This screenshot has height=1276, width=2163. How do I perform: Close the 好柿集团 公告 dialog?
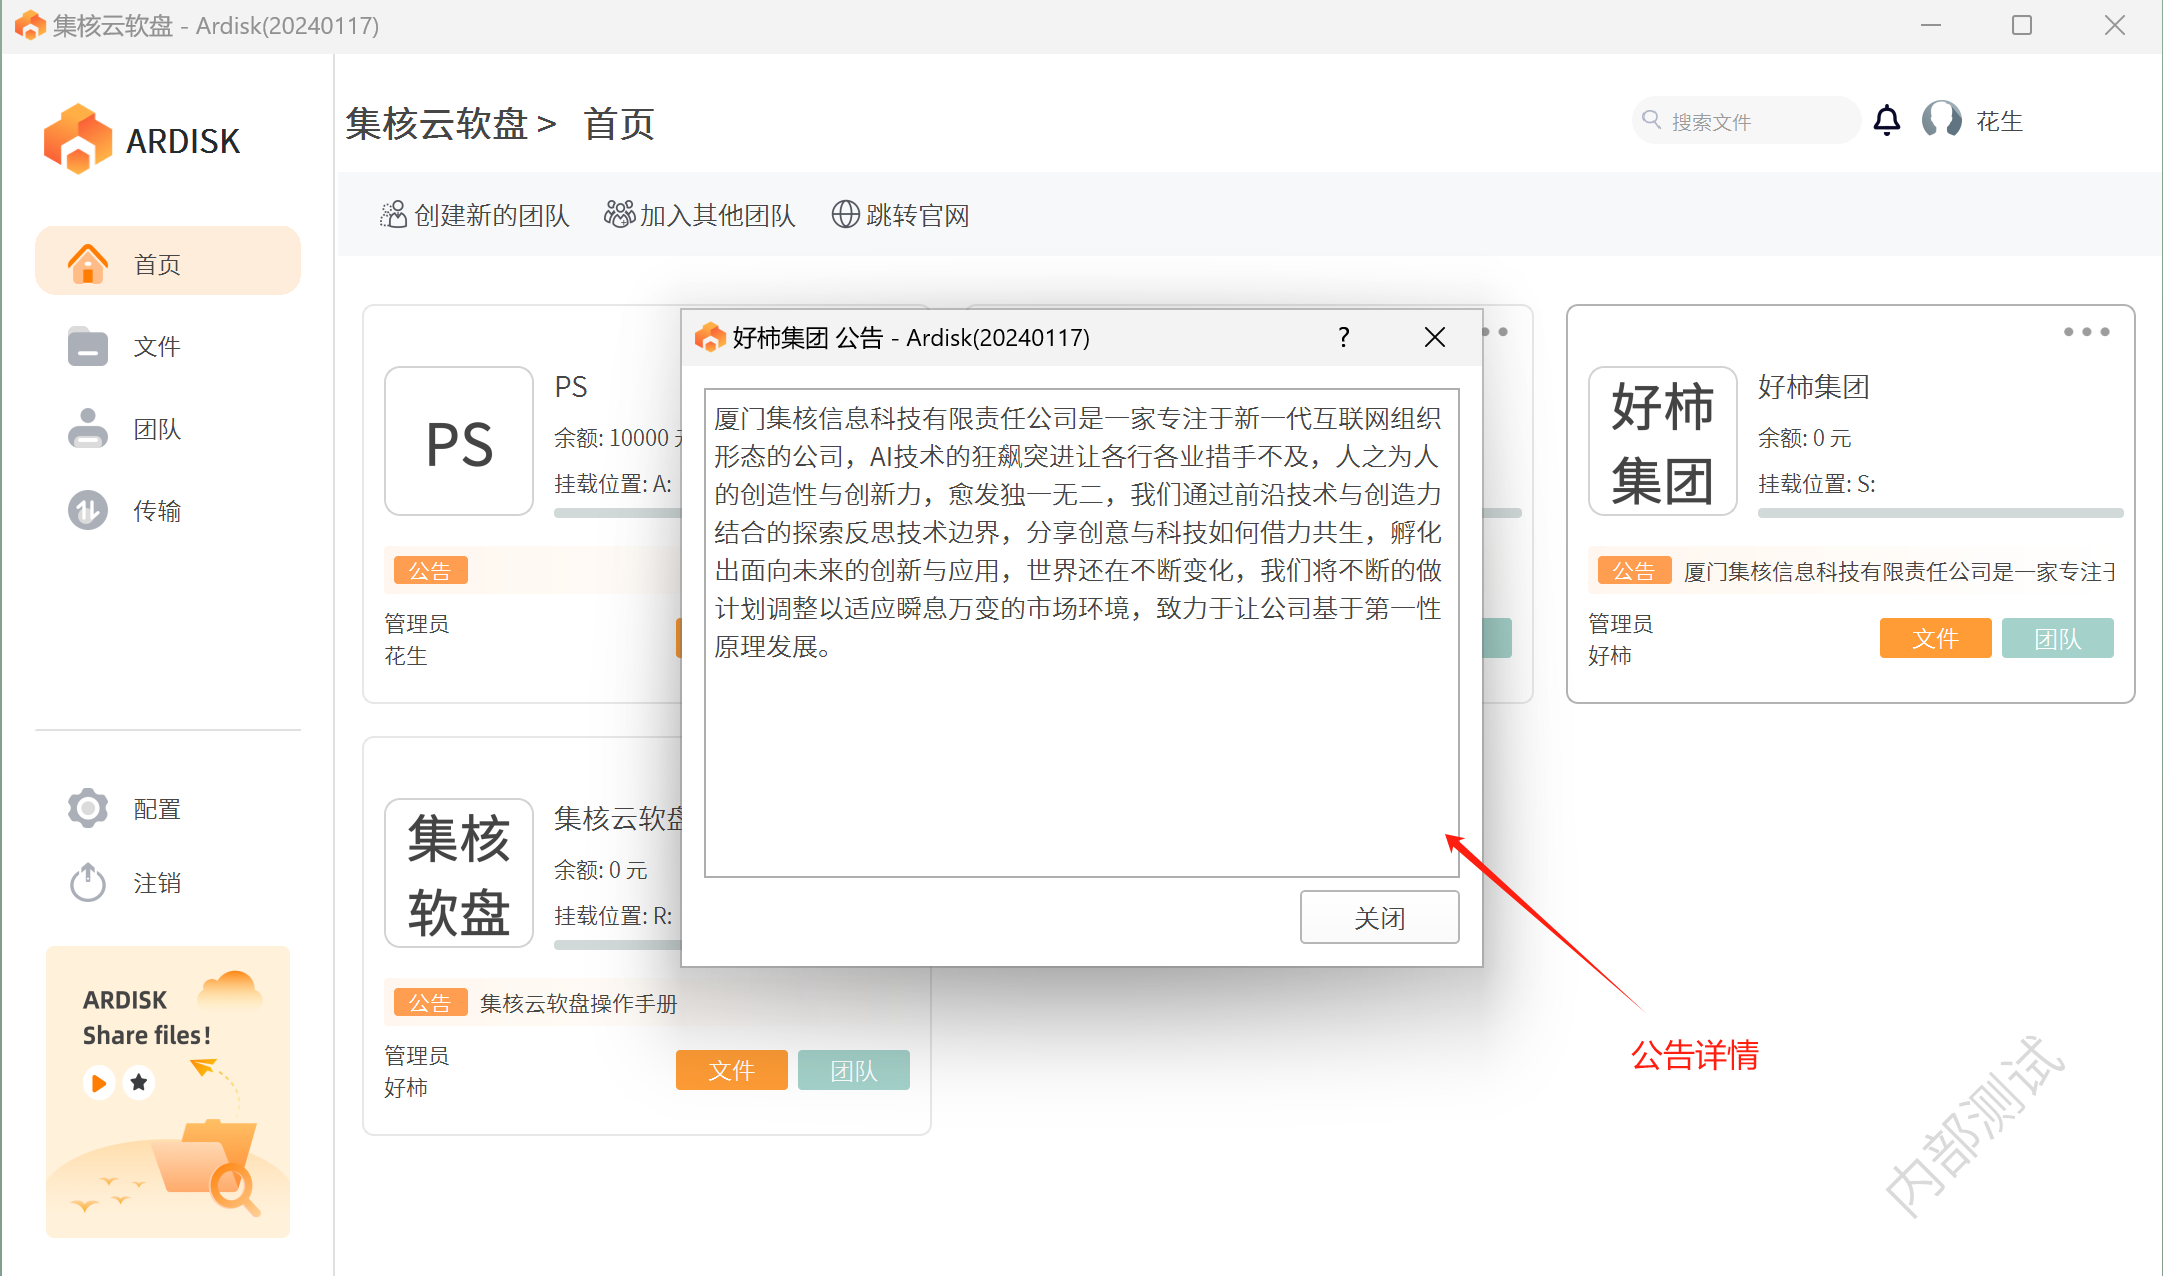[1434, 338]
